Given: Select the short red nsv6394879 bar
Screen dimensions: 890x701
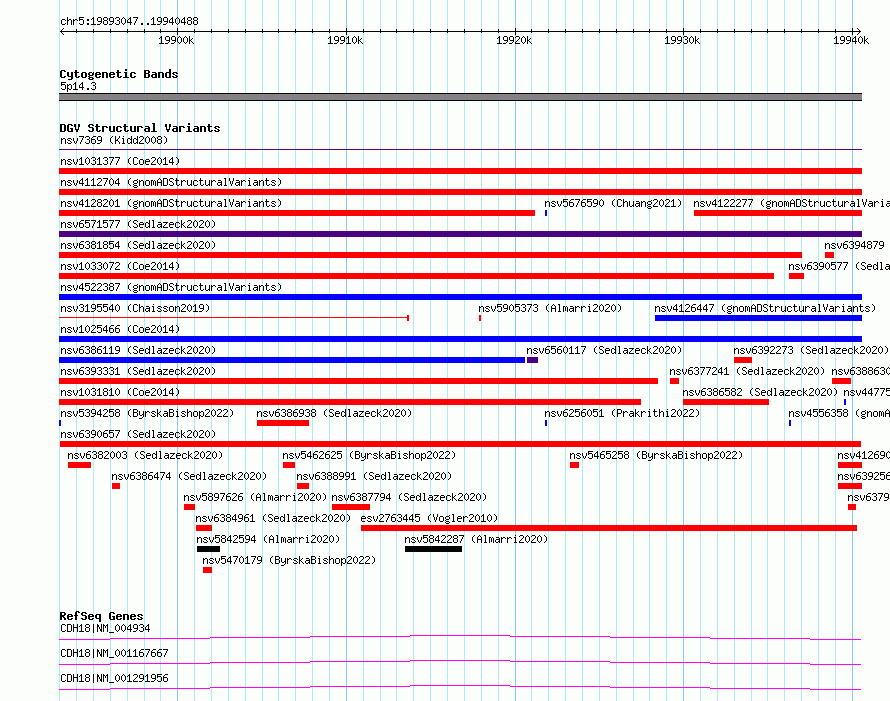Looking at the screenshot, I should pos(829,255).
